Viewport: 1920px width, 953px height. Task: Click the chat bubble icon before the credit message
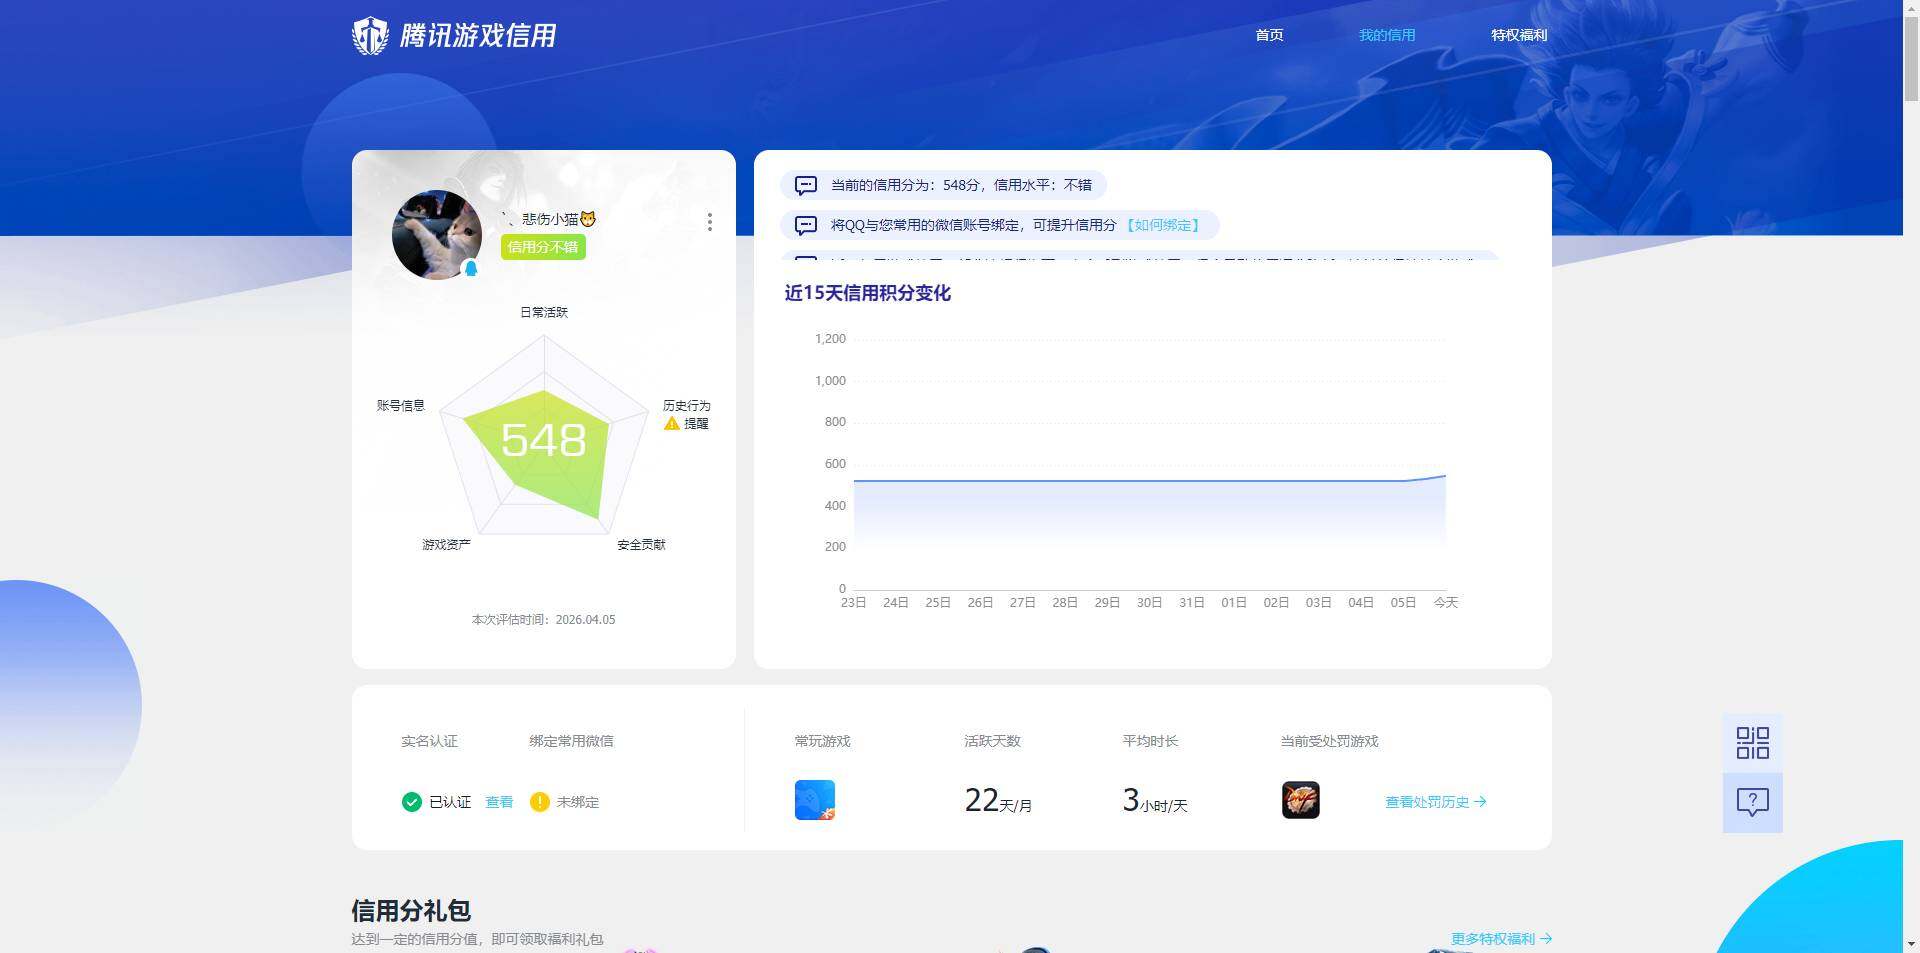pos(806,185)
